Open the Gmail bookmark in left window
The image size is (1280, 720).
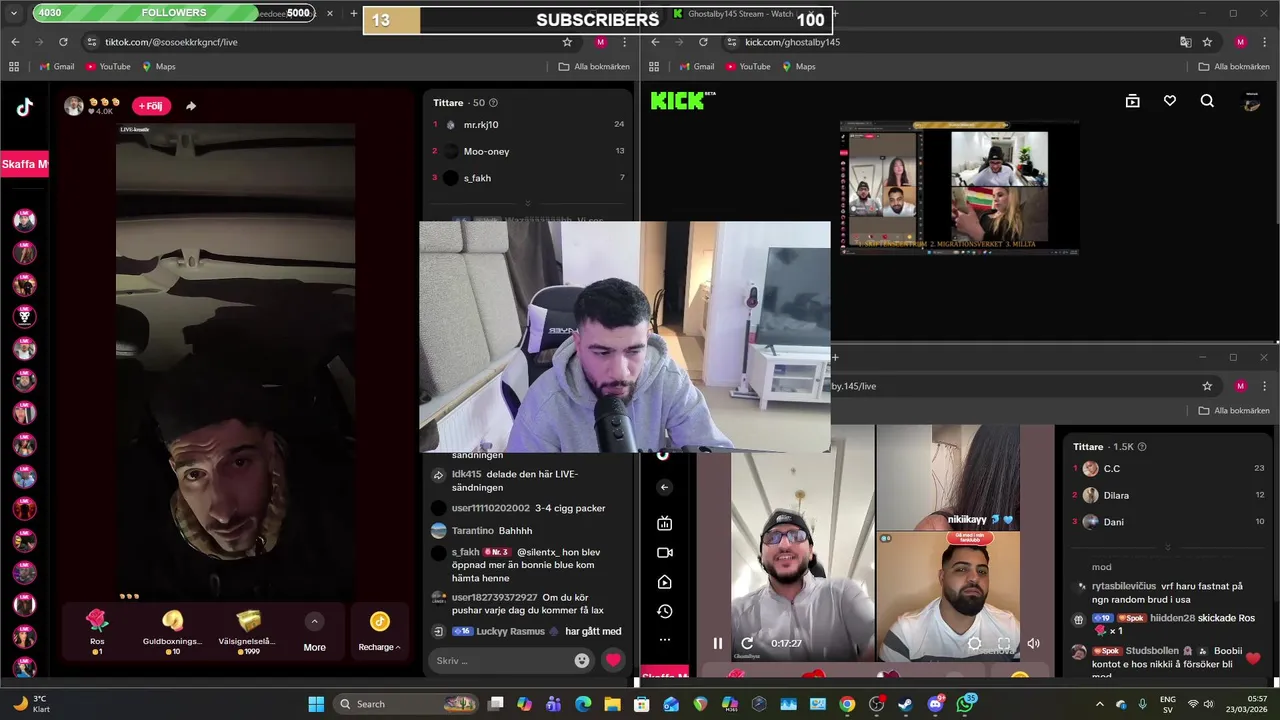56,66
